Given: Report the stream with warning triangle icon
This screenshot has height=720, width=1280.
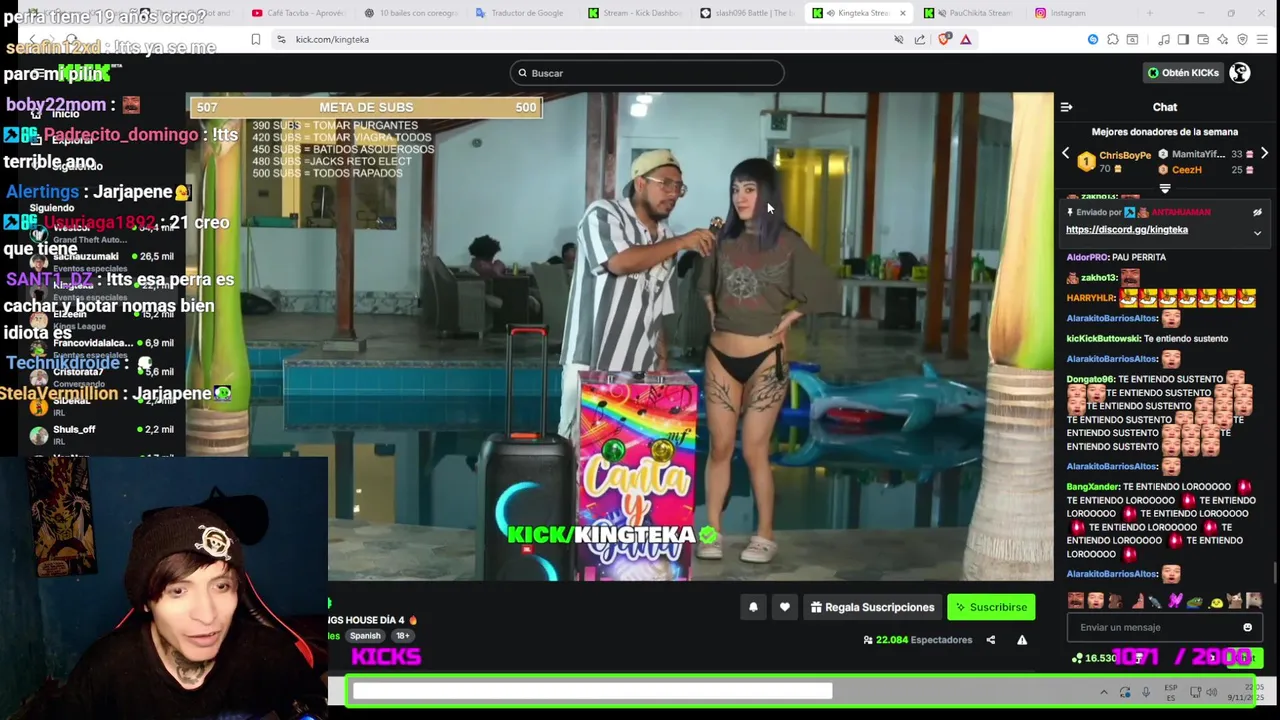Looking at the screenshot, I should click(x=1022, y=640).
